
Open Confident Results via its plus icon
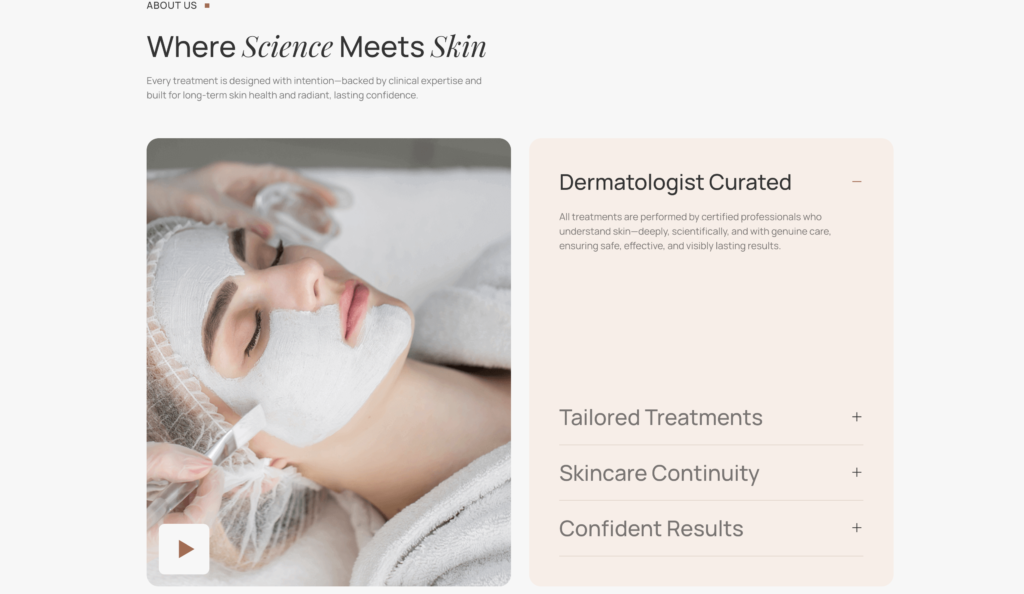pyautogui.click(x=857, y=527)
